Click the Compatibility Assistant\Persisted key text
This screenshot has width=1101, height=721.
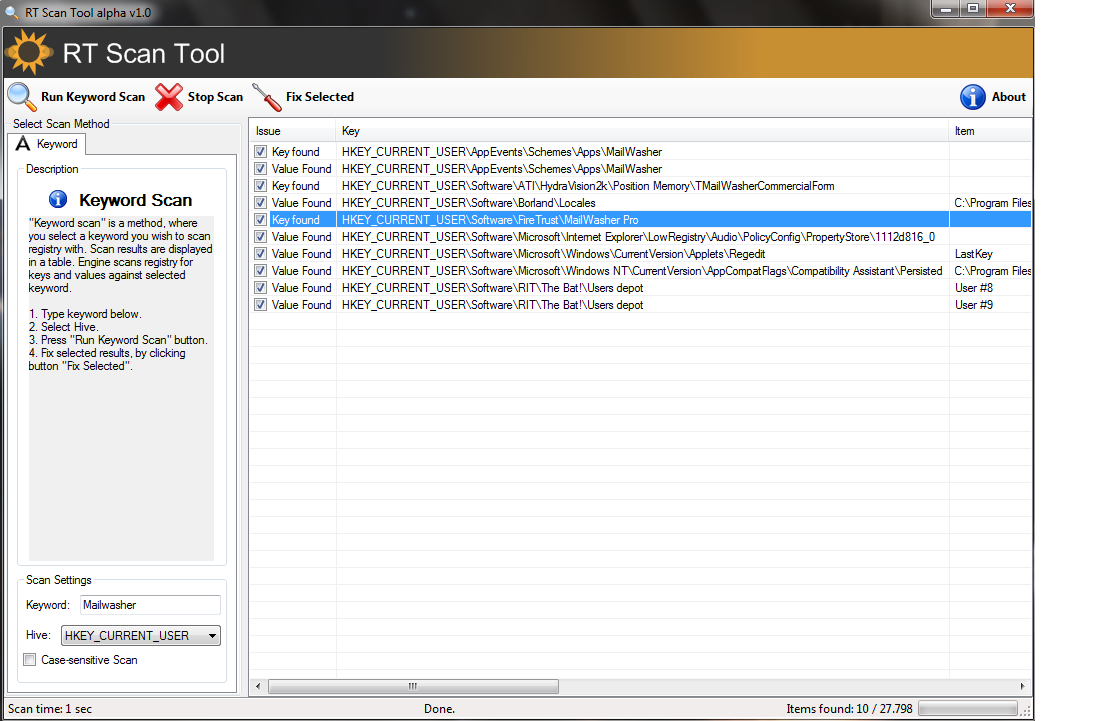click(x=642, y=270)
